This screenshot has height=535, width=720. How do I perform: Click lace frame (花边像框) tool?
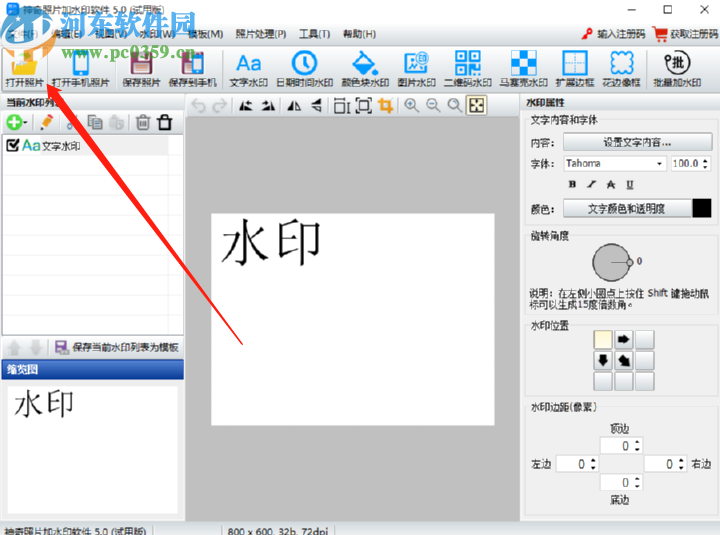(x=622, y=69)
